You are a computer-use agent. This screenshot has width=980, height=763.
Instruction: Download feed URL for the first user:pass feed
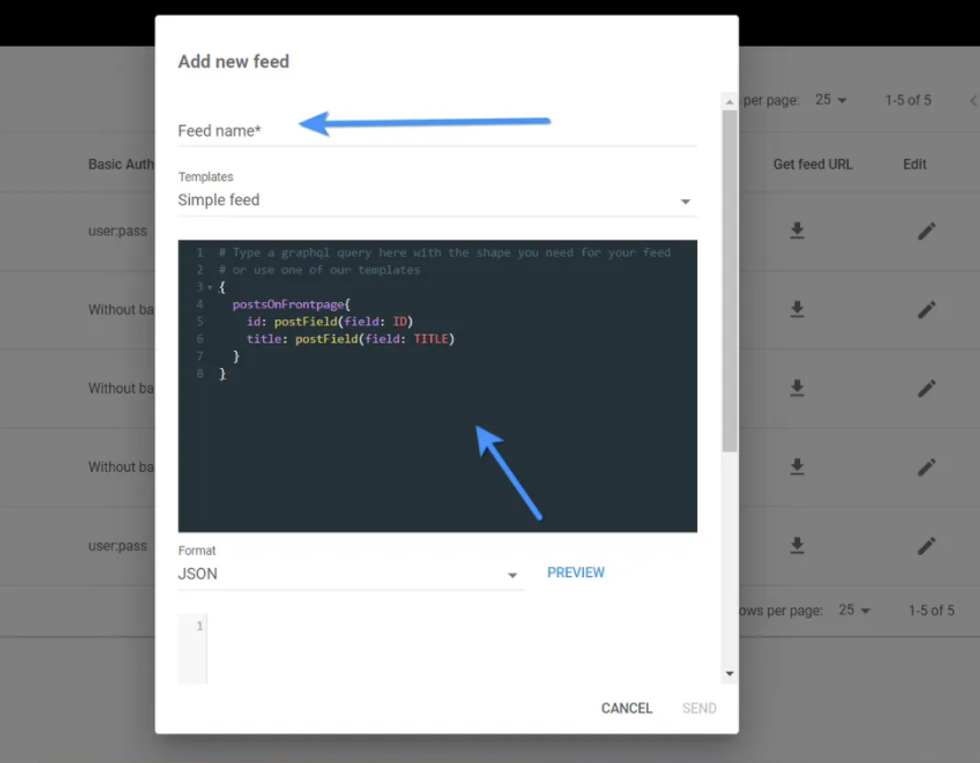797,230
